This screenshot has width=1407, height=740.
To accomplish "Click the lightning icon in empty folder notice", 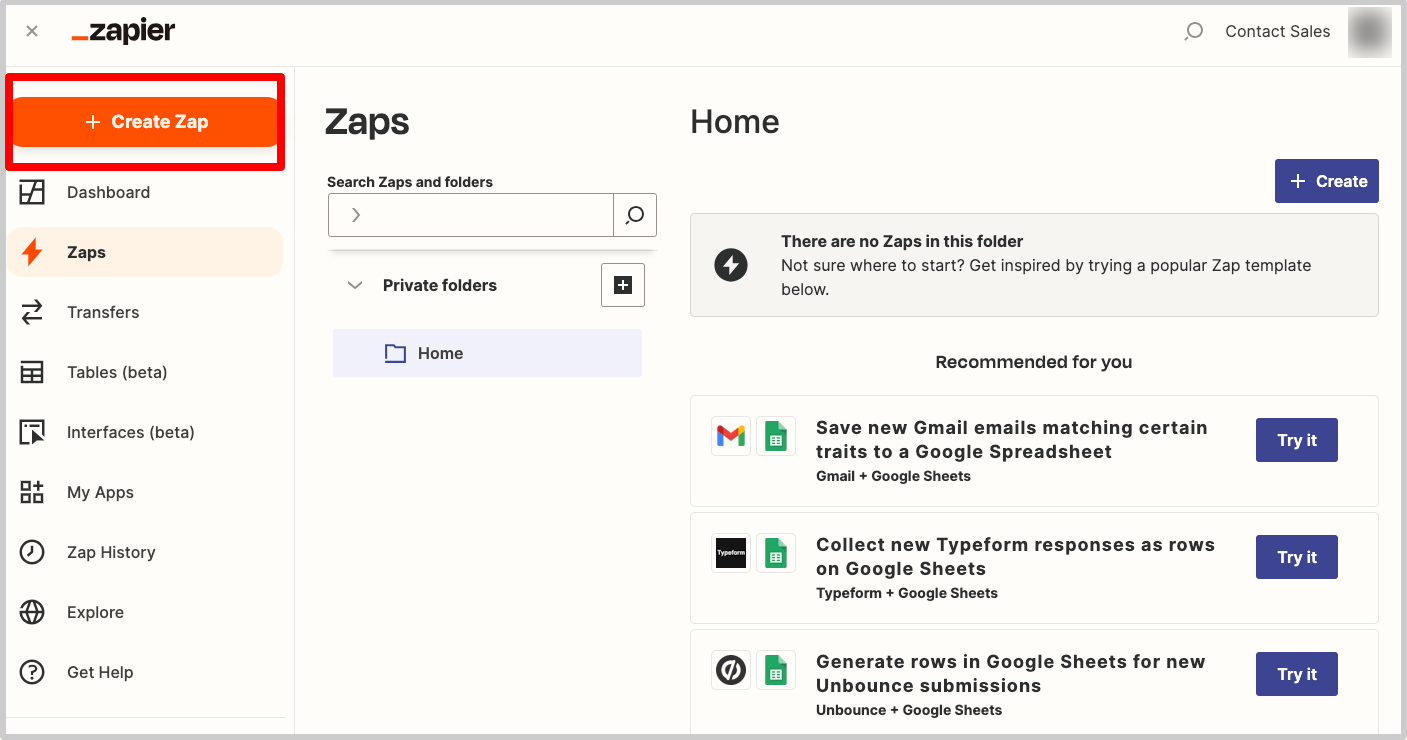I will [731, 265].
